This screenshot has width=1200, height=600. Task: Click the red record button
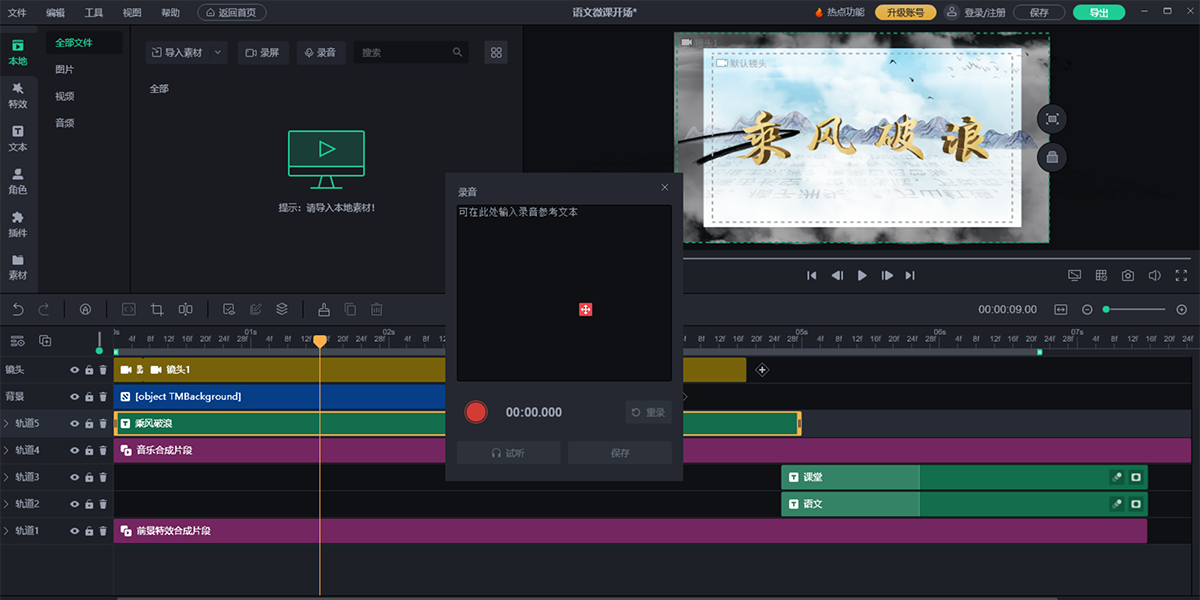click(476, 412)
